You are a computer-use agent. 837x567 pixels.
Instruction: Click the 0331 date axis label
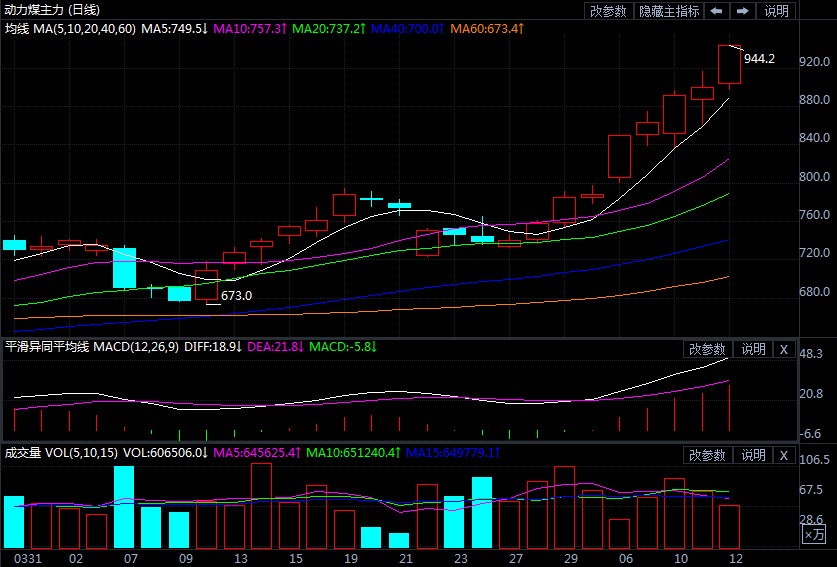coord(28,559)
